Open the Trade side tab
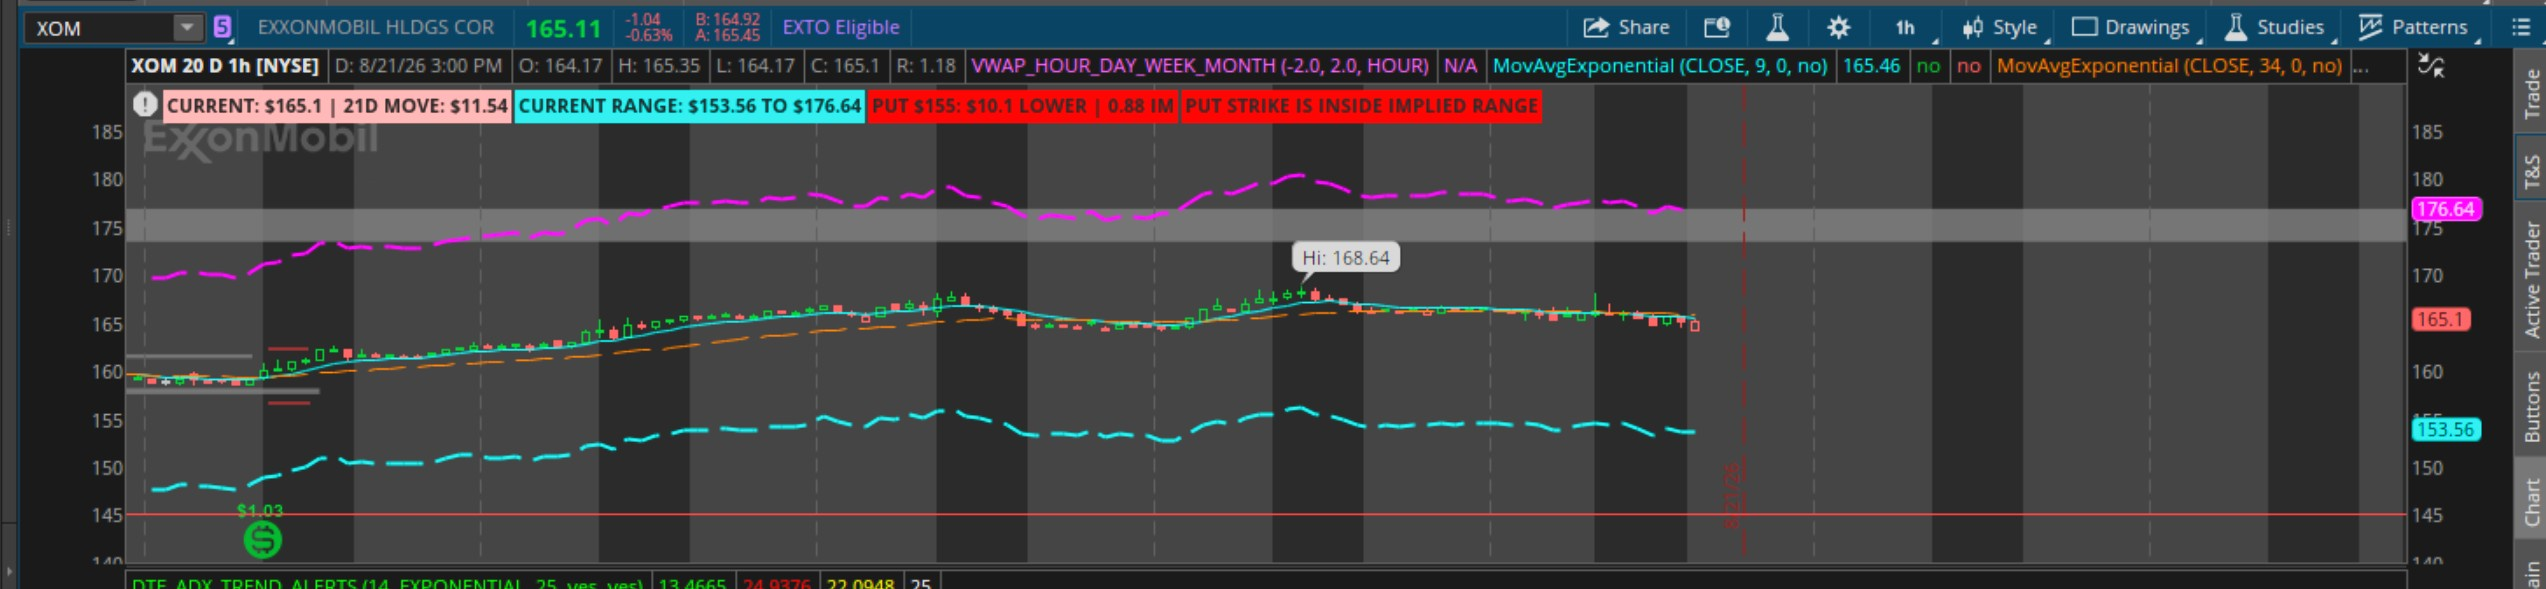 (2531, 94)
